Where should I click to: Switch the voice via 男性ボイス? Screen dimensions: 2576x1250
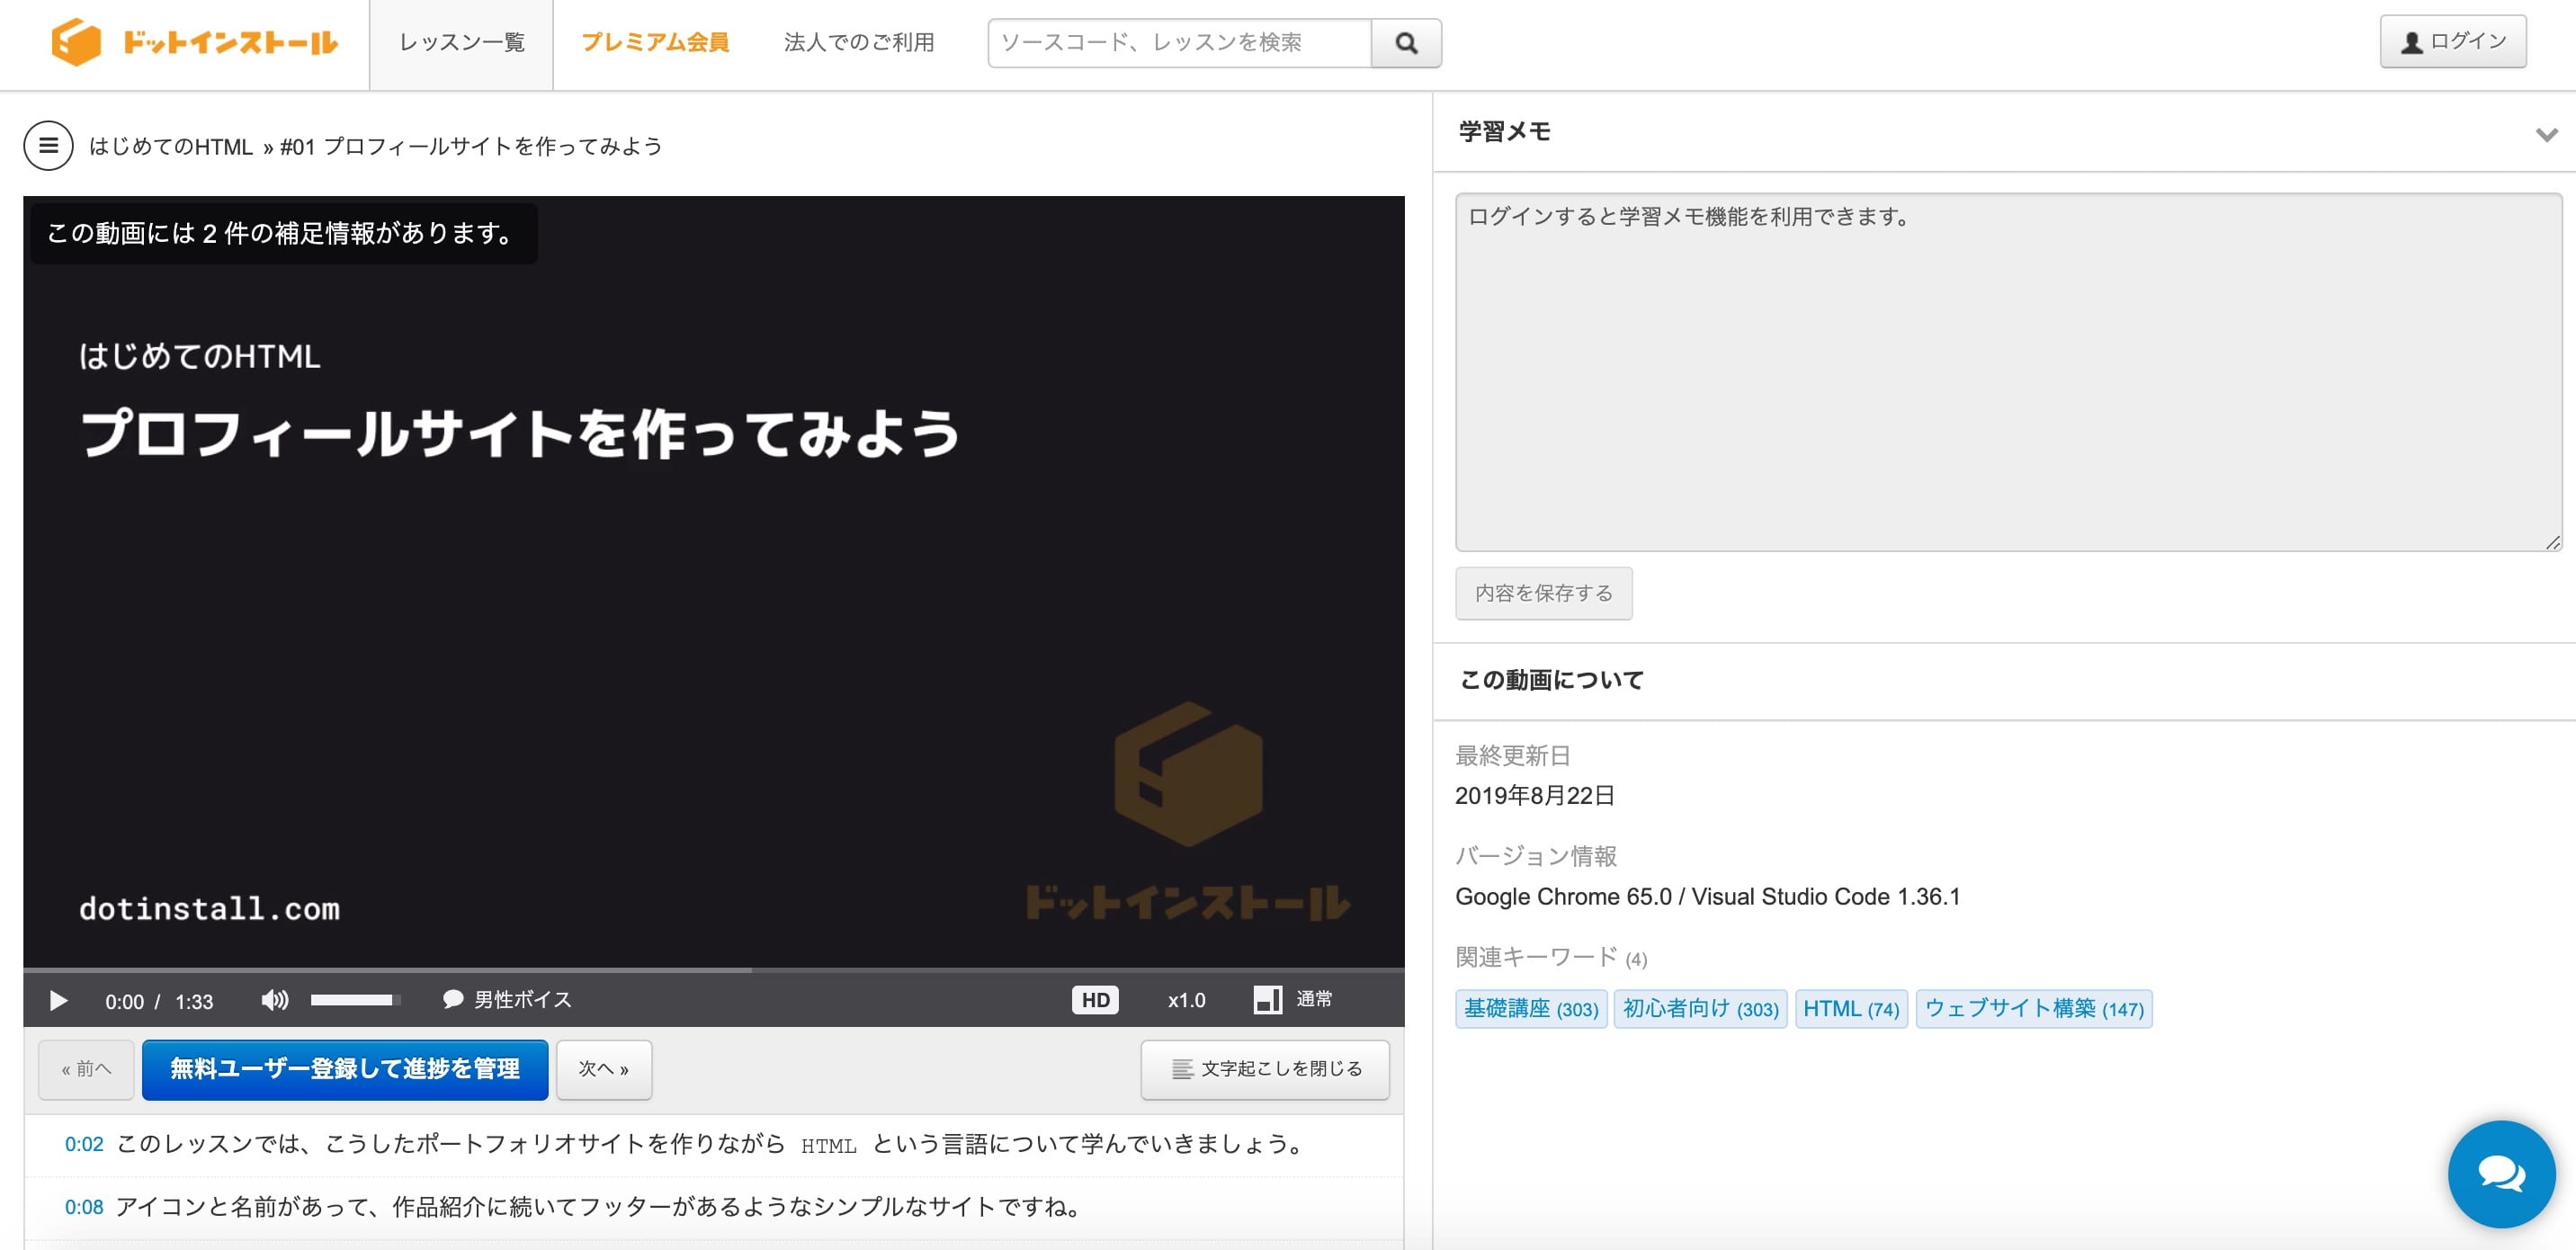[507, 1000]
